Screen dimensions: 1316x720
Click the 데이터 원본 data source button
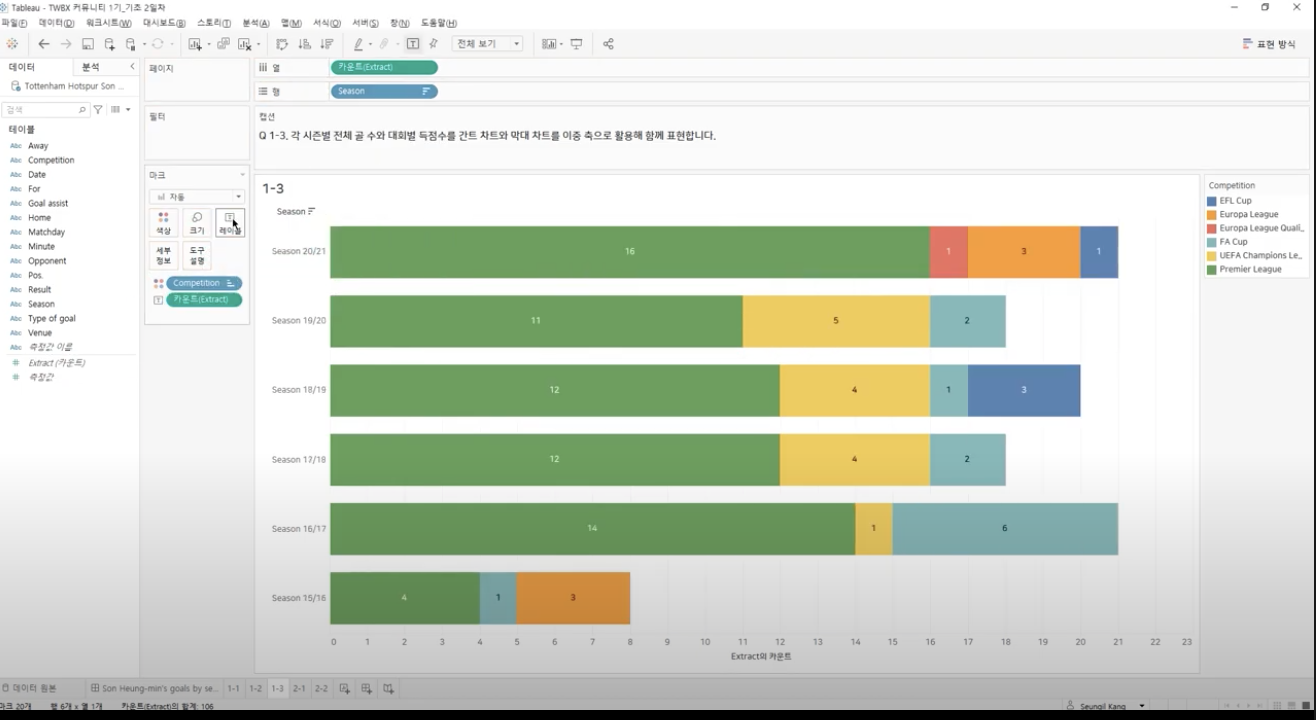[x=30, y=688]
